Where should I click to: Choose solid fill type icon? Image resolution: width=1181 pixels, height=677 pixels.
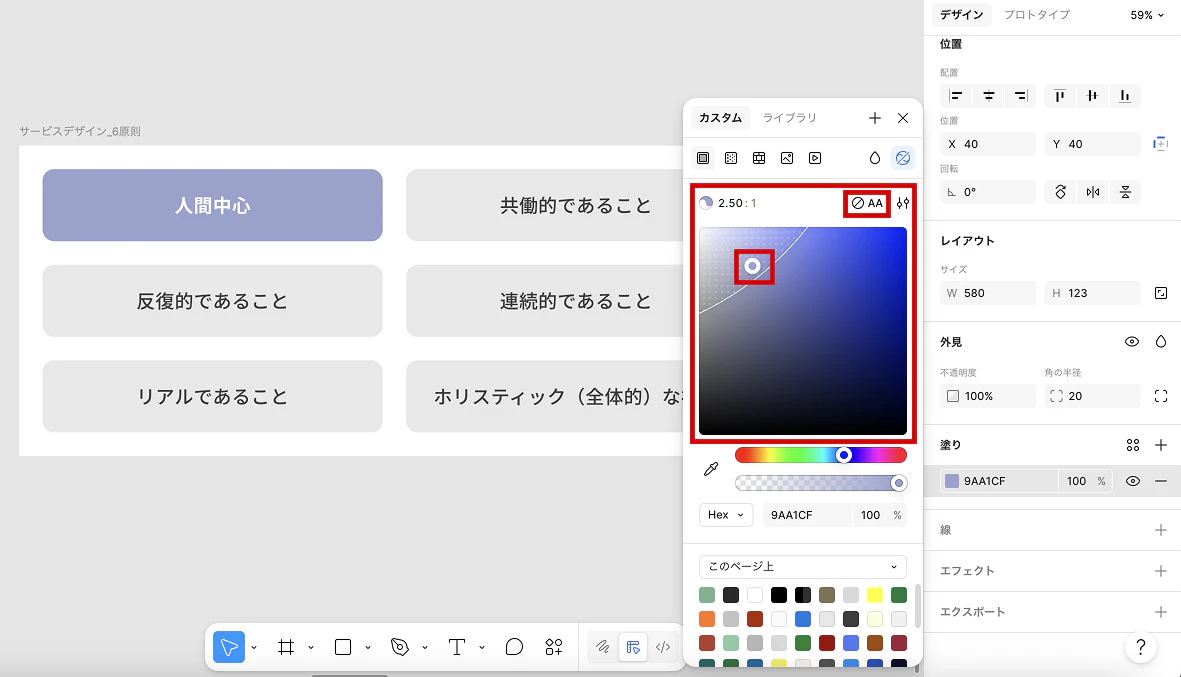(x=703, y=158)
